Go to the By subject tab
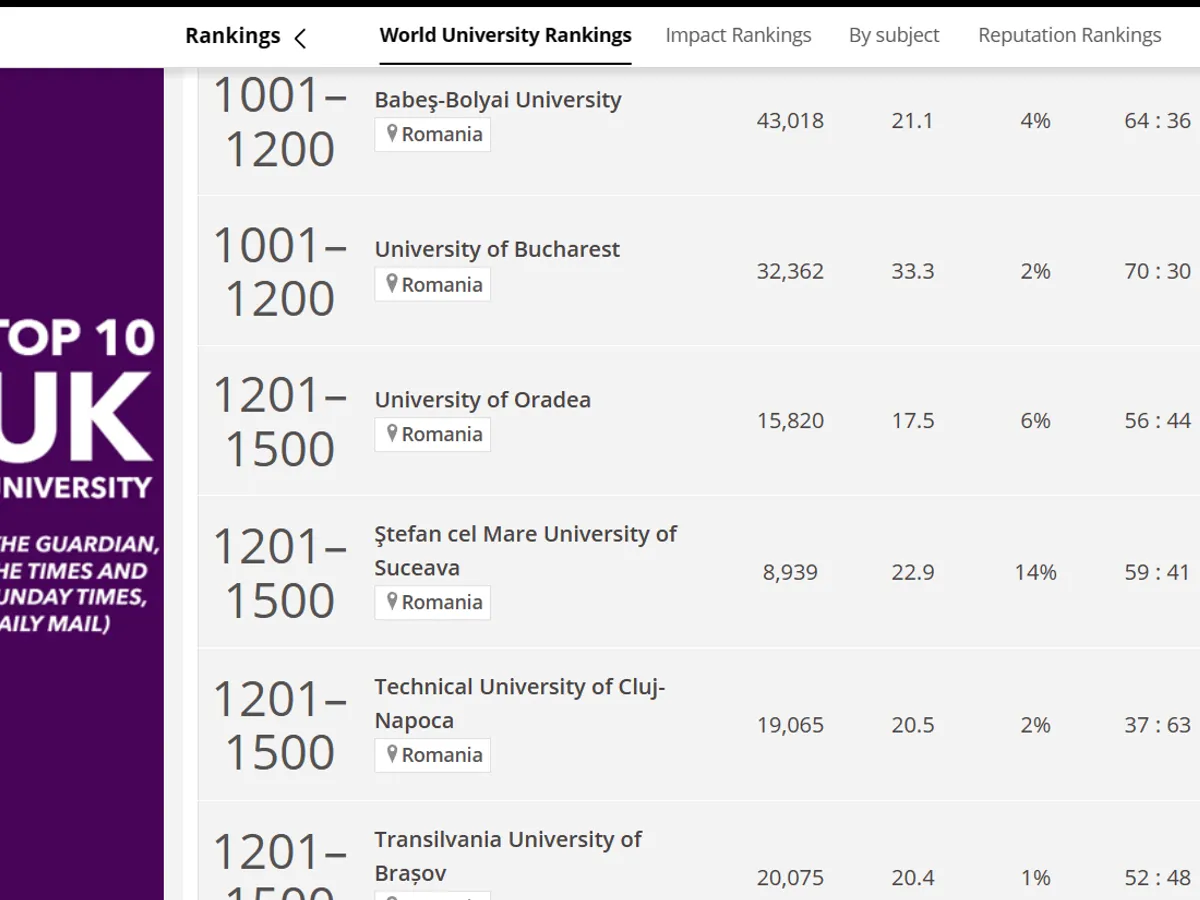 click(894, 36)
